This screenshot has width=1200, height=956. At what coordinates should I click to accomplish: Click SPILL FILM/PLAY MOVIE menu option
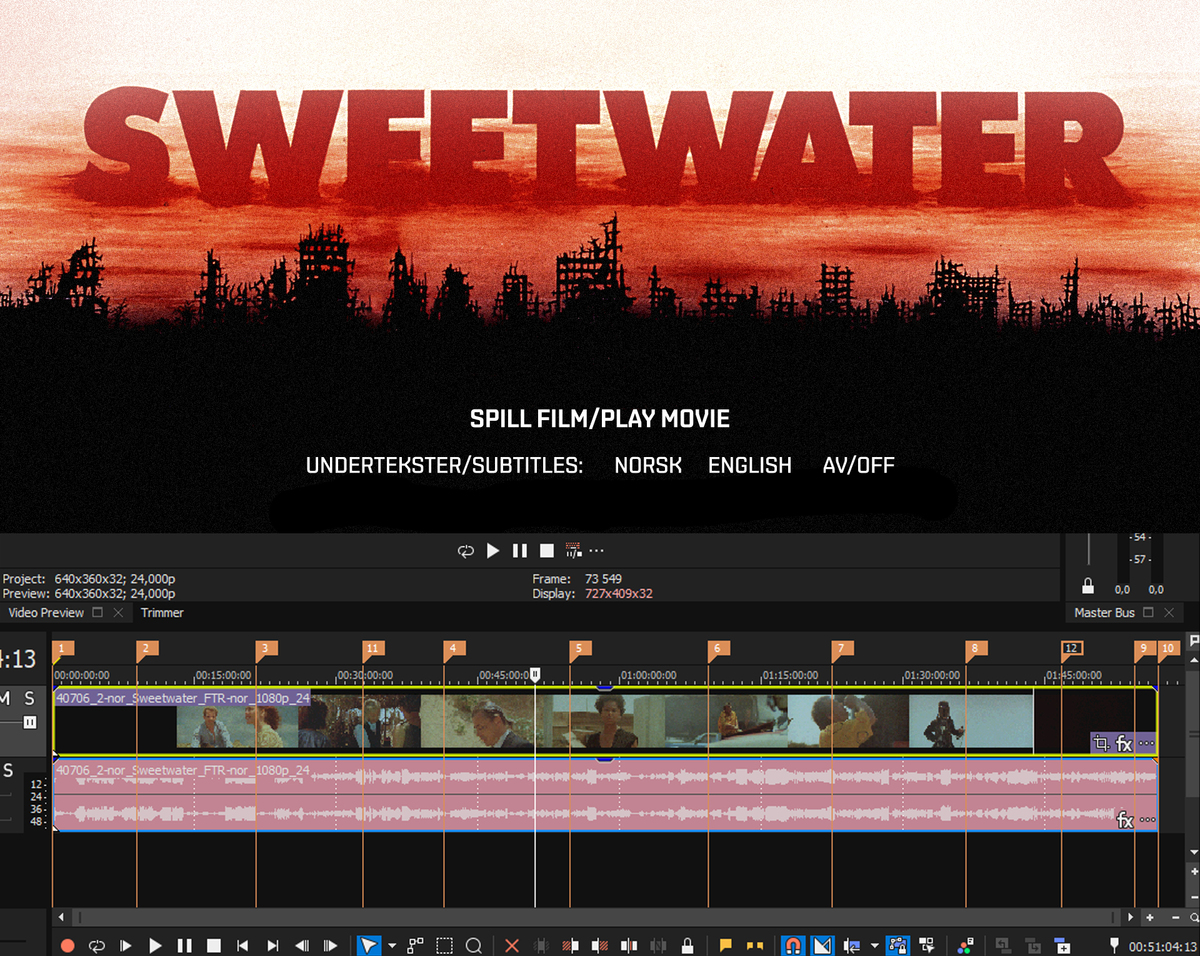coord(600,419)
